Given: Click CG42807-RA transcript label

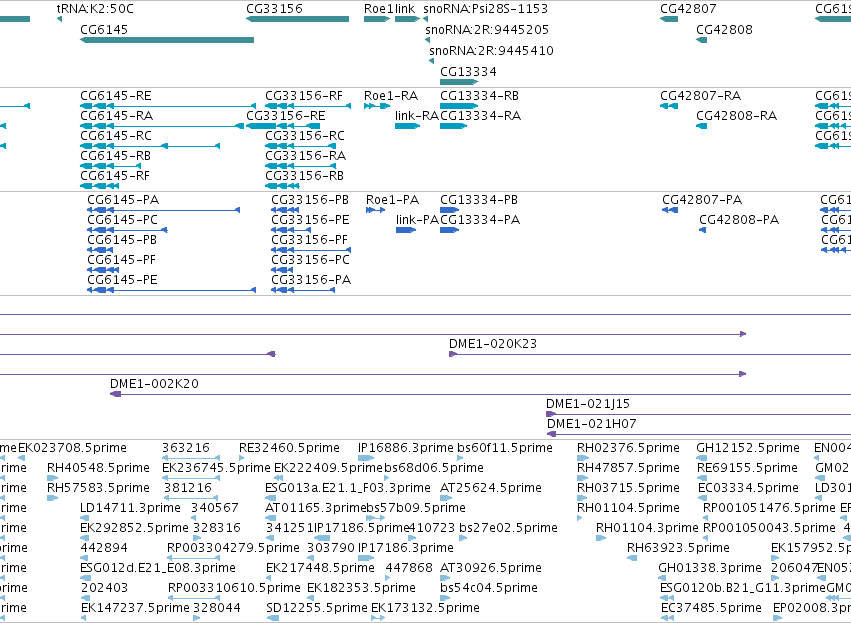Looking at the screenshot, I should point(701,96).
